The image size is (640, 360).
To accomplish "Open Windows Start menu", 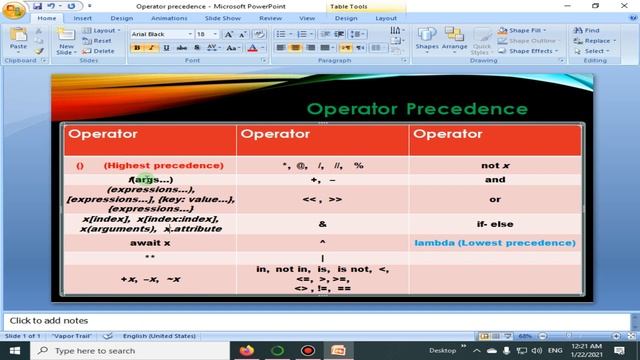I will (15, 351).
